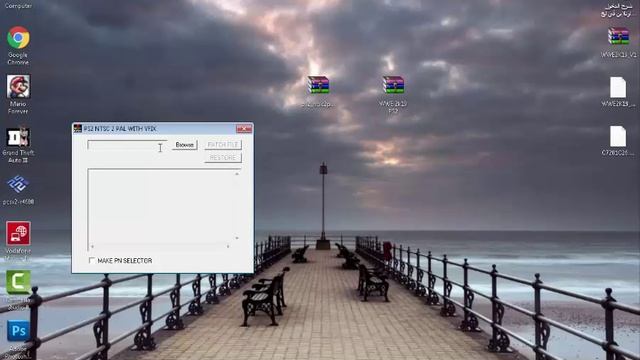Click the output box scroll-left arrow
This screenshot has height=360, width=640.
point(92,246)
